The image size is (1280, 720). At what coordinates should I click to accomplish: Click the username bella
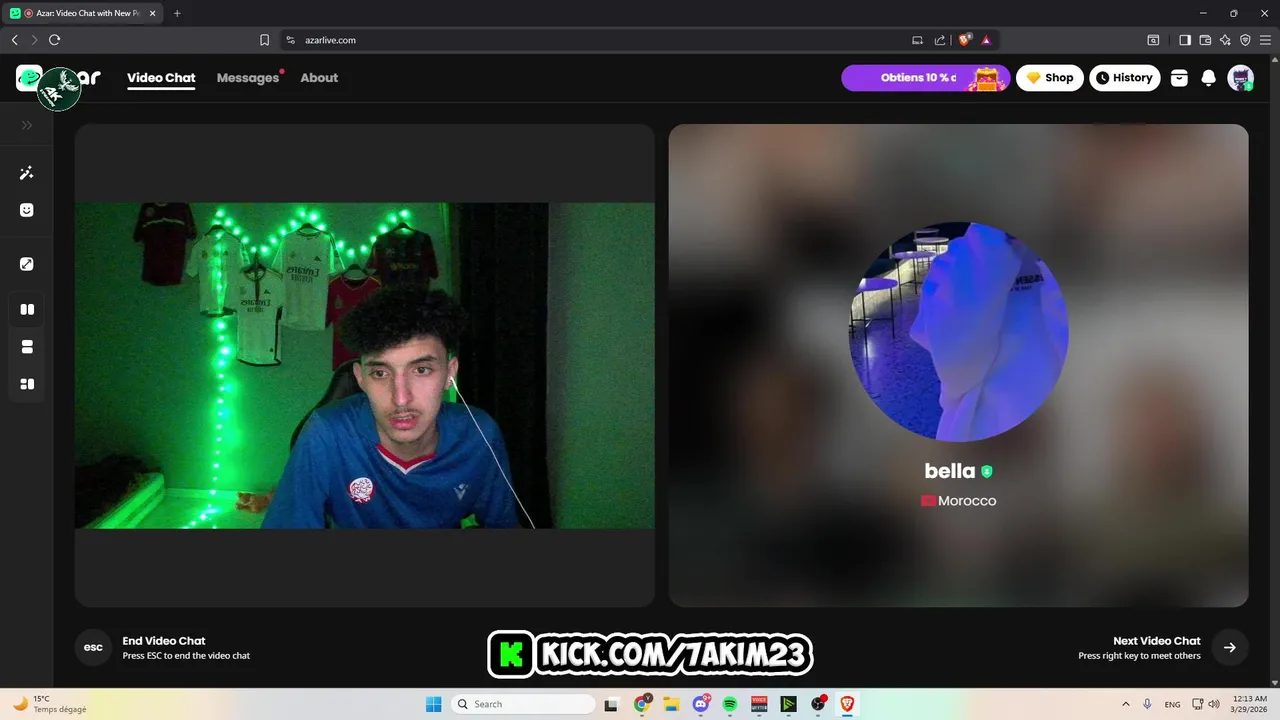click(x=949, y=471)
